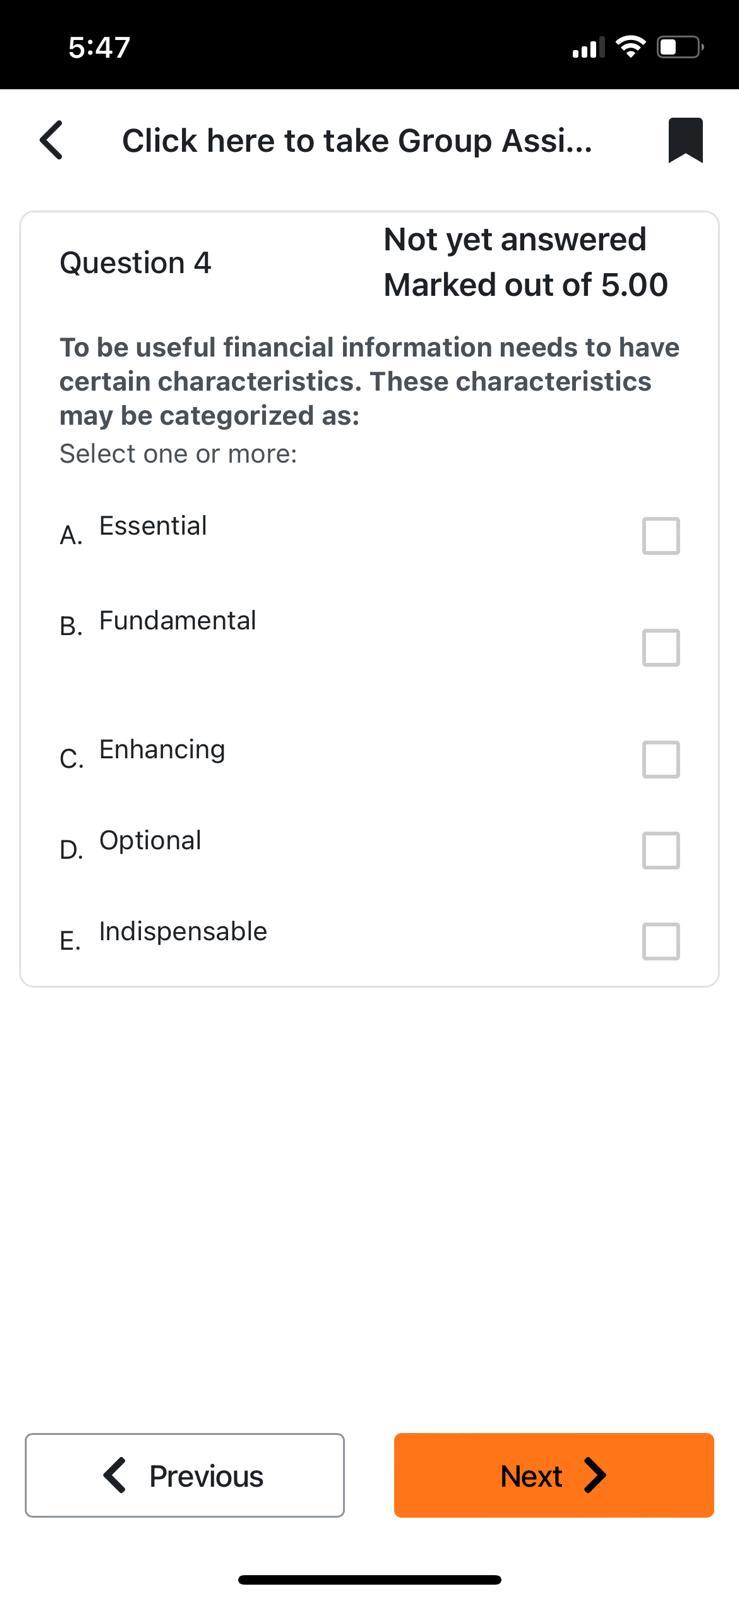This screenshot has width=739, height=1600.
Task: Check the Indispensable checkbox
Action: (661, 941)
